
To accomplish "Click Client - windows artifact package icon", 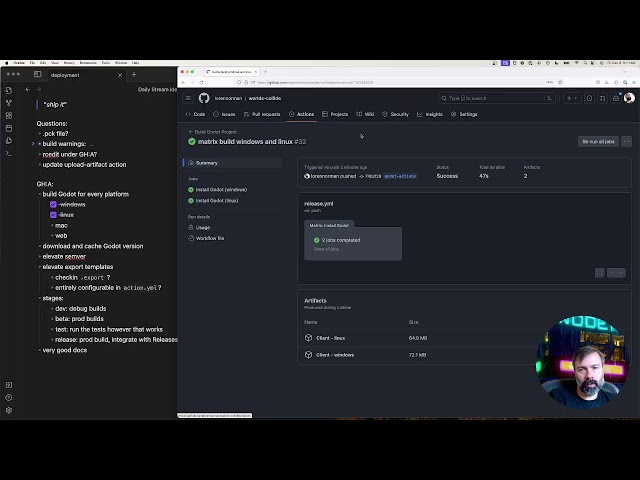I will tap(309, 355).
